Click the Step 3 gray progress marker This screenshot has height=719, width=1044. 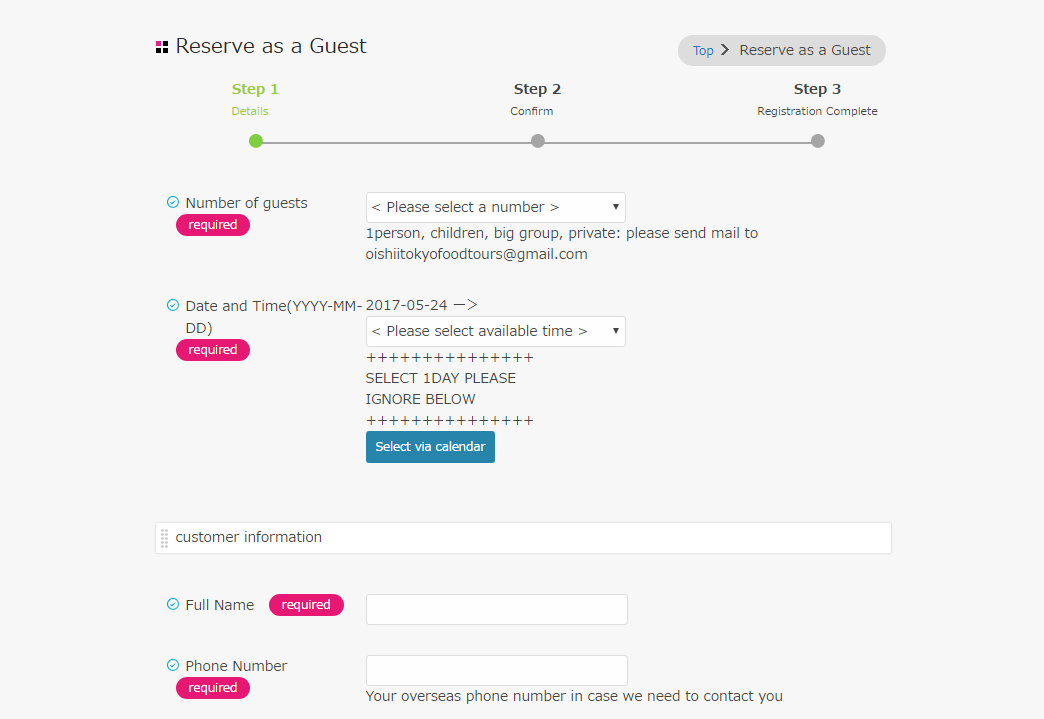[x=818, y=141]
